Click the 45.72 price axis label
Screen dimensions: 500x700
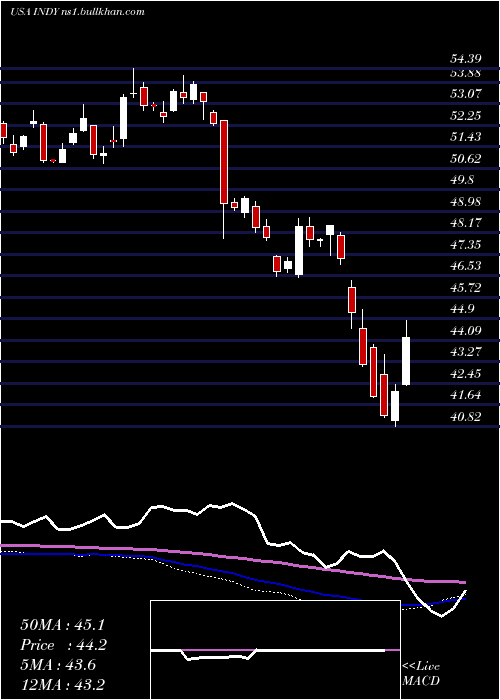pyautogui.click(x=465, y=288)
